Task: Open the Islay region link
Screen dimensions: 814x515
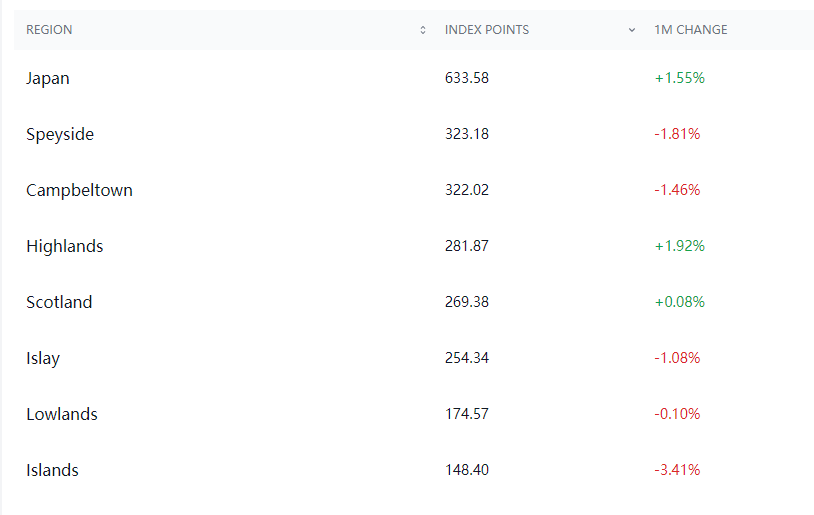Action: [43, 358]
